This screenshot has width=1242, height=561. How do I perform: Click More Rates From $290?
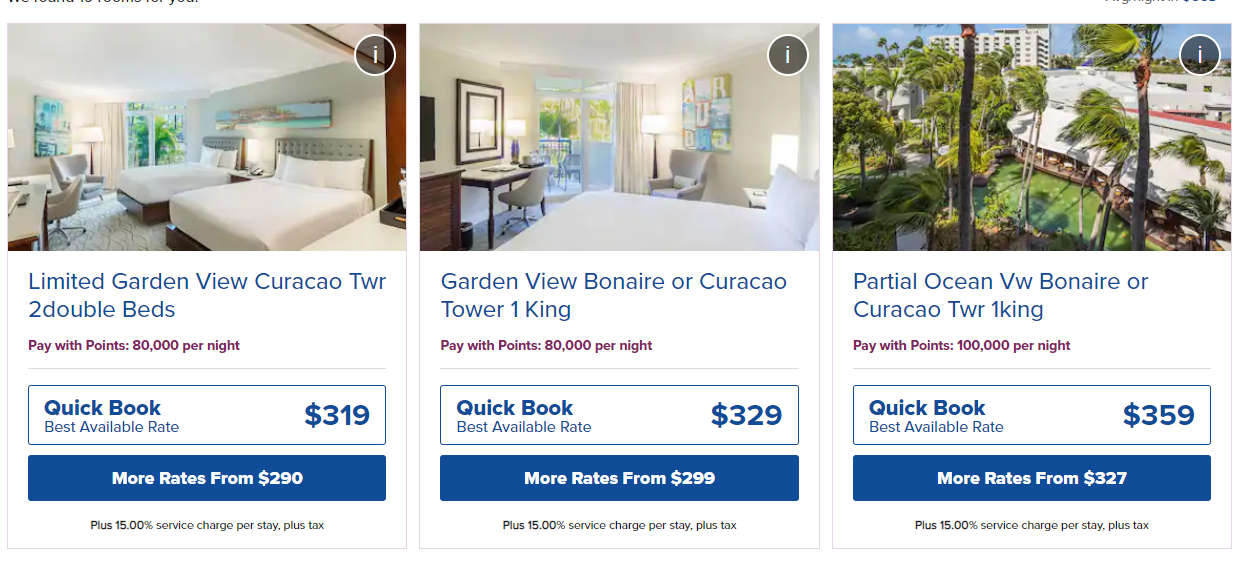[207, 478]
